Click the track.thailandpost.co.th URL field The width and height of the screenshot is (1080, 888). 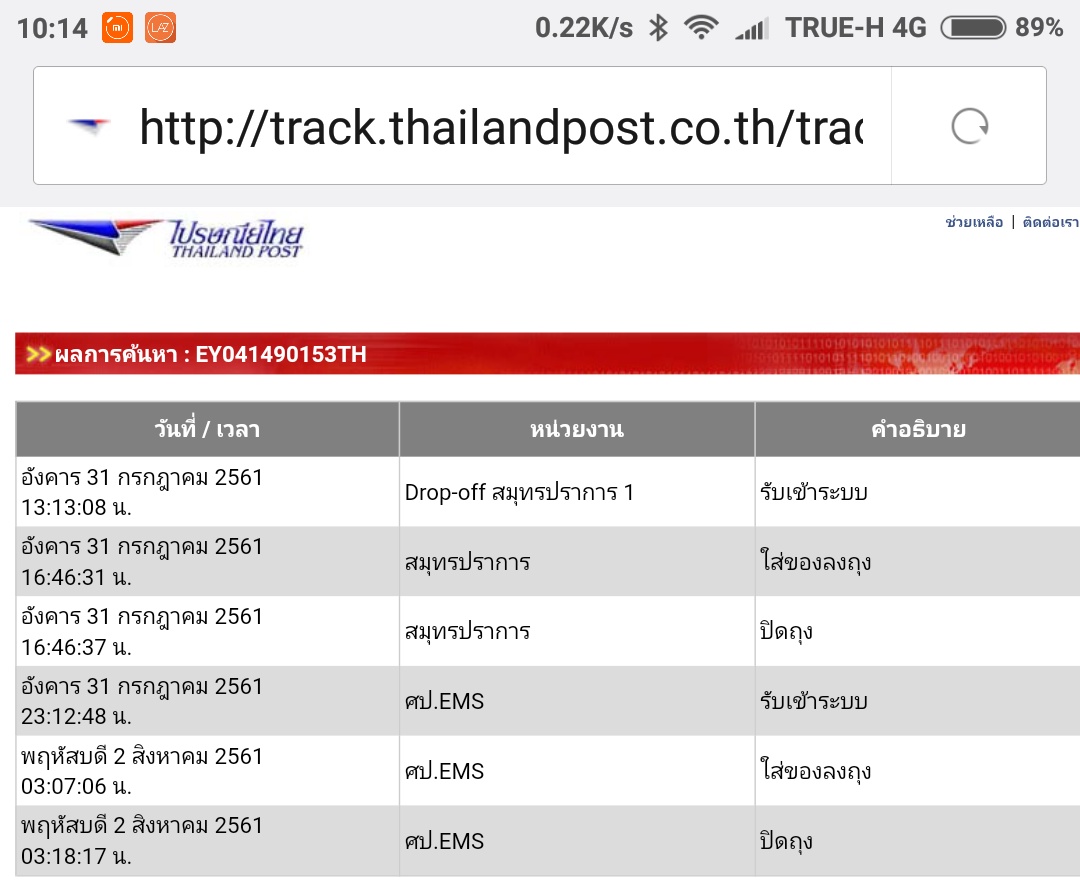500,127
